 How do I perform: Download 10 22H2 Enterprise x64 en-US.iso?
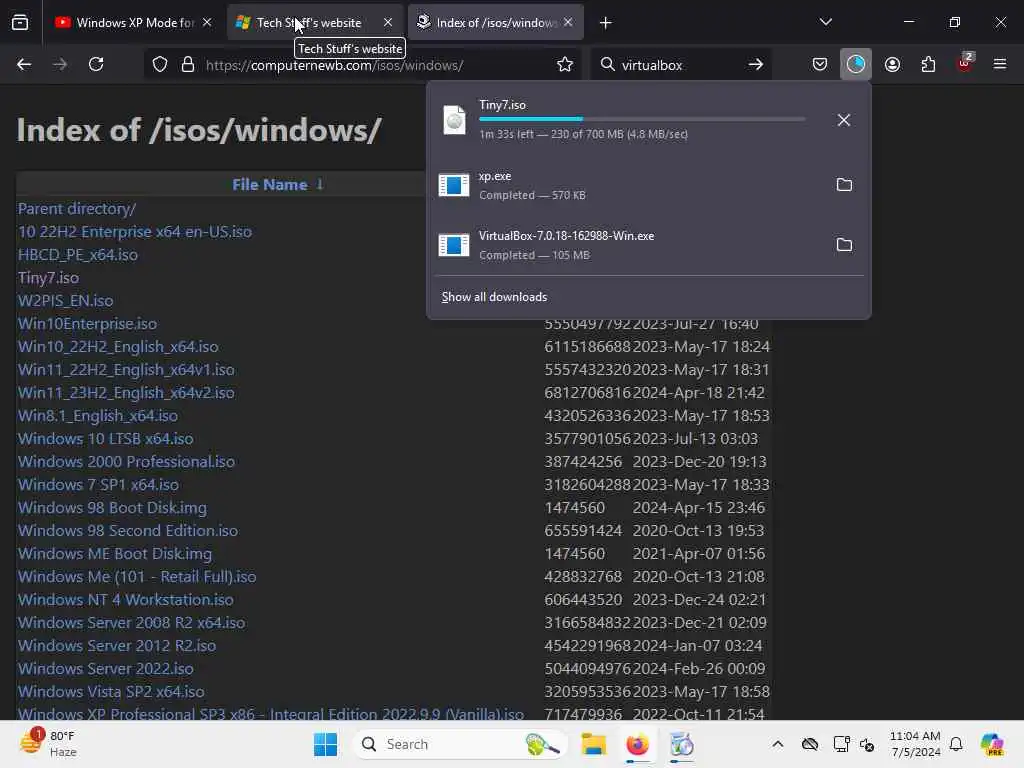pyautogui.click(x=135, y=232)
